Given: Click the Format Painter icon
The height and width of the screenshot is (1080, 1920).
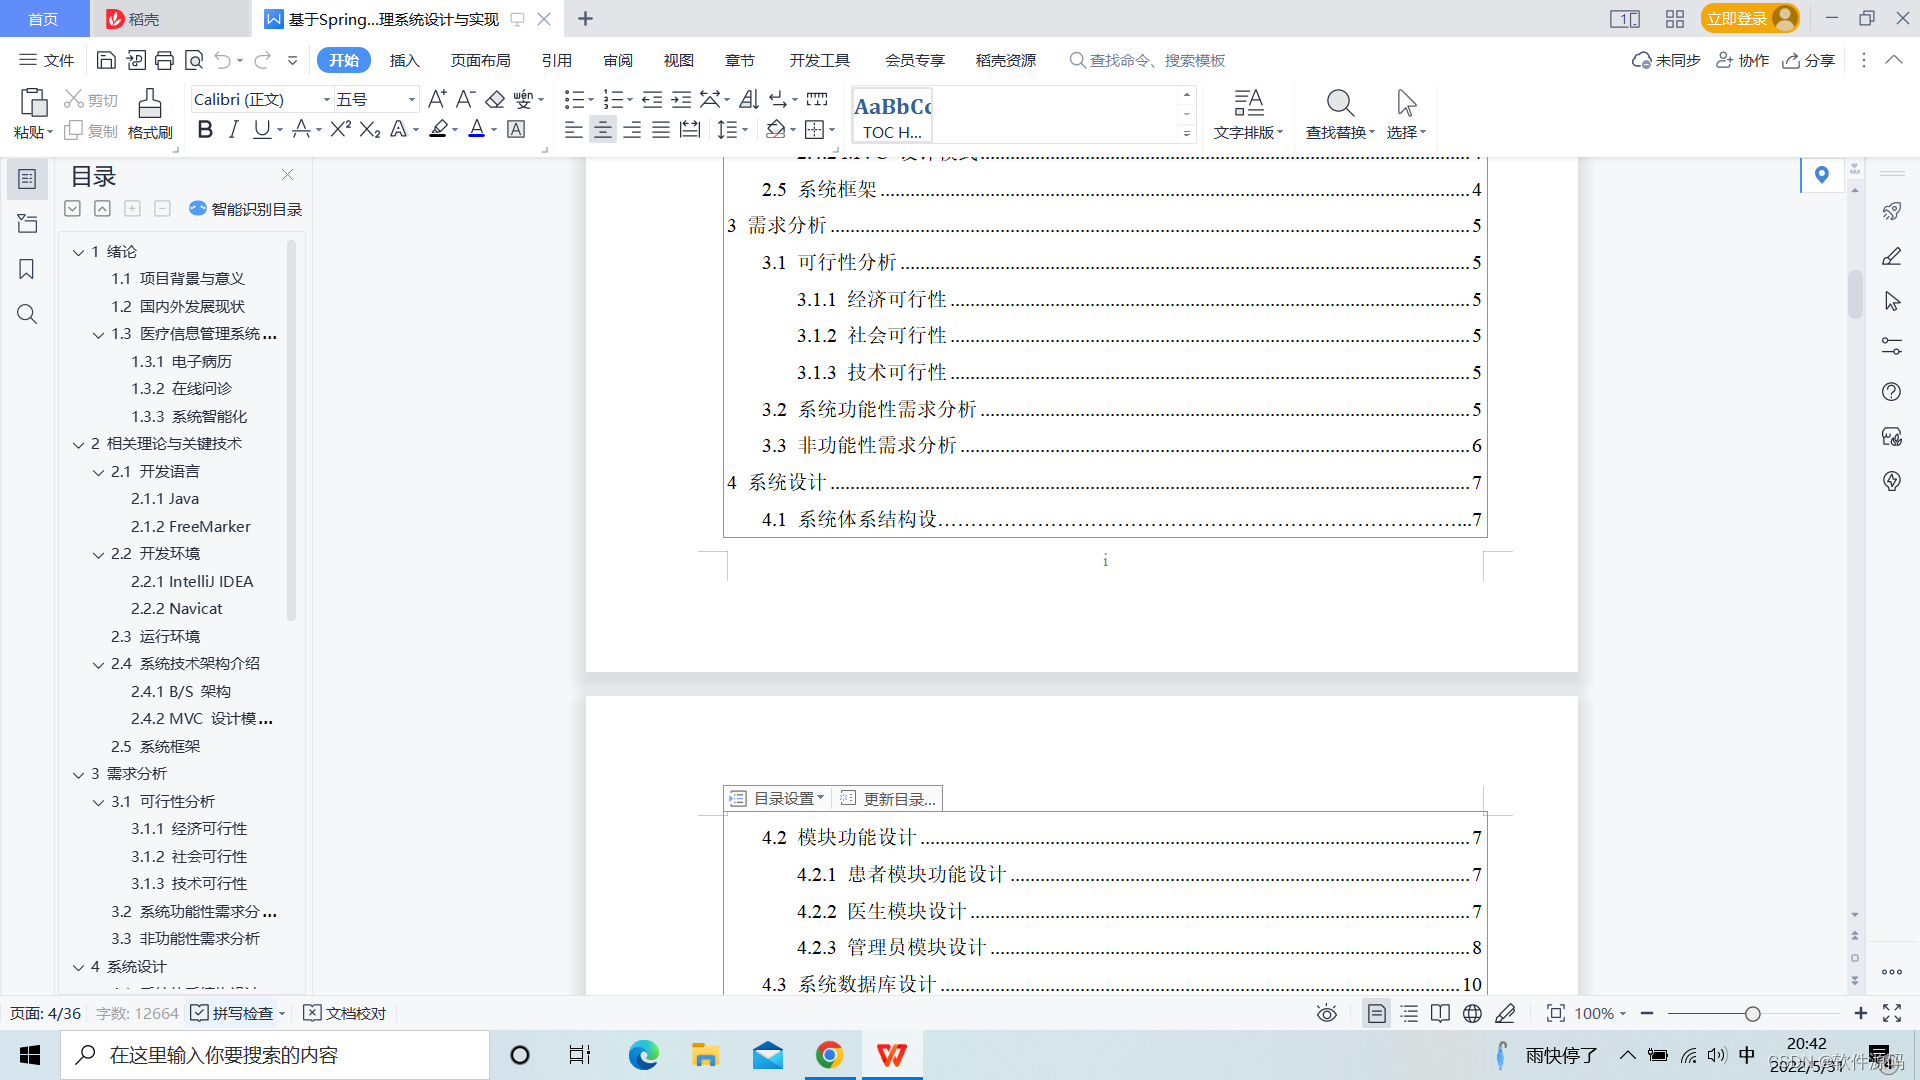Looking at the screenshot, I should 149,113.
